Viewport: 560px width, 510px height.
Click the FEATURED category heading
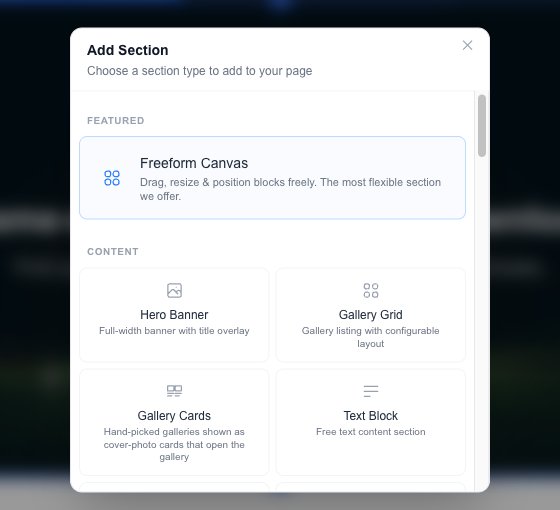tap(116, 121)
